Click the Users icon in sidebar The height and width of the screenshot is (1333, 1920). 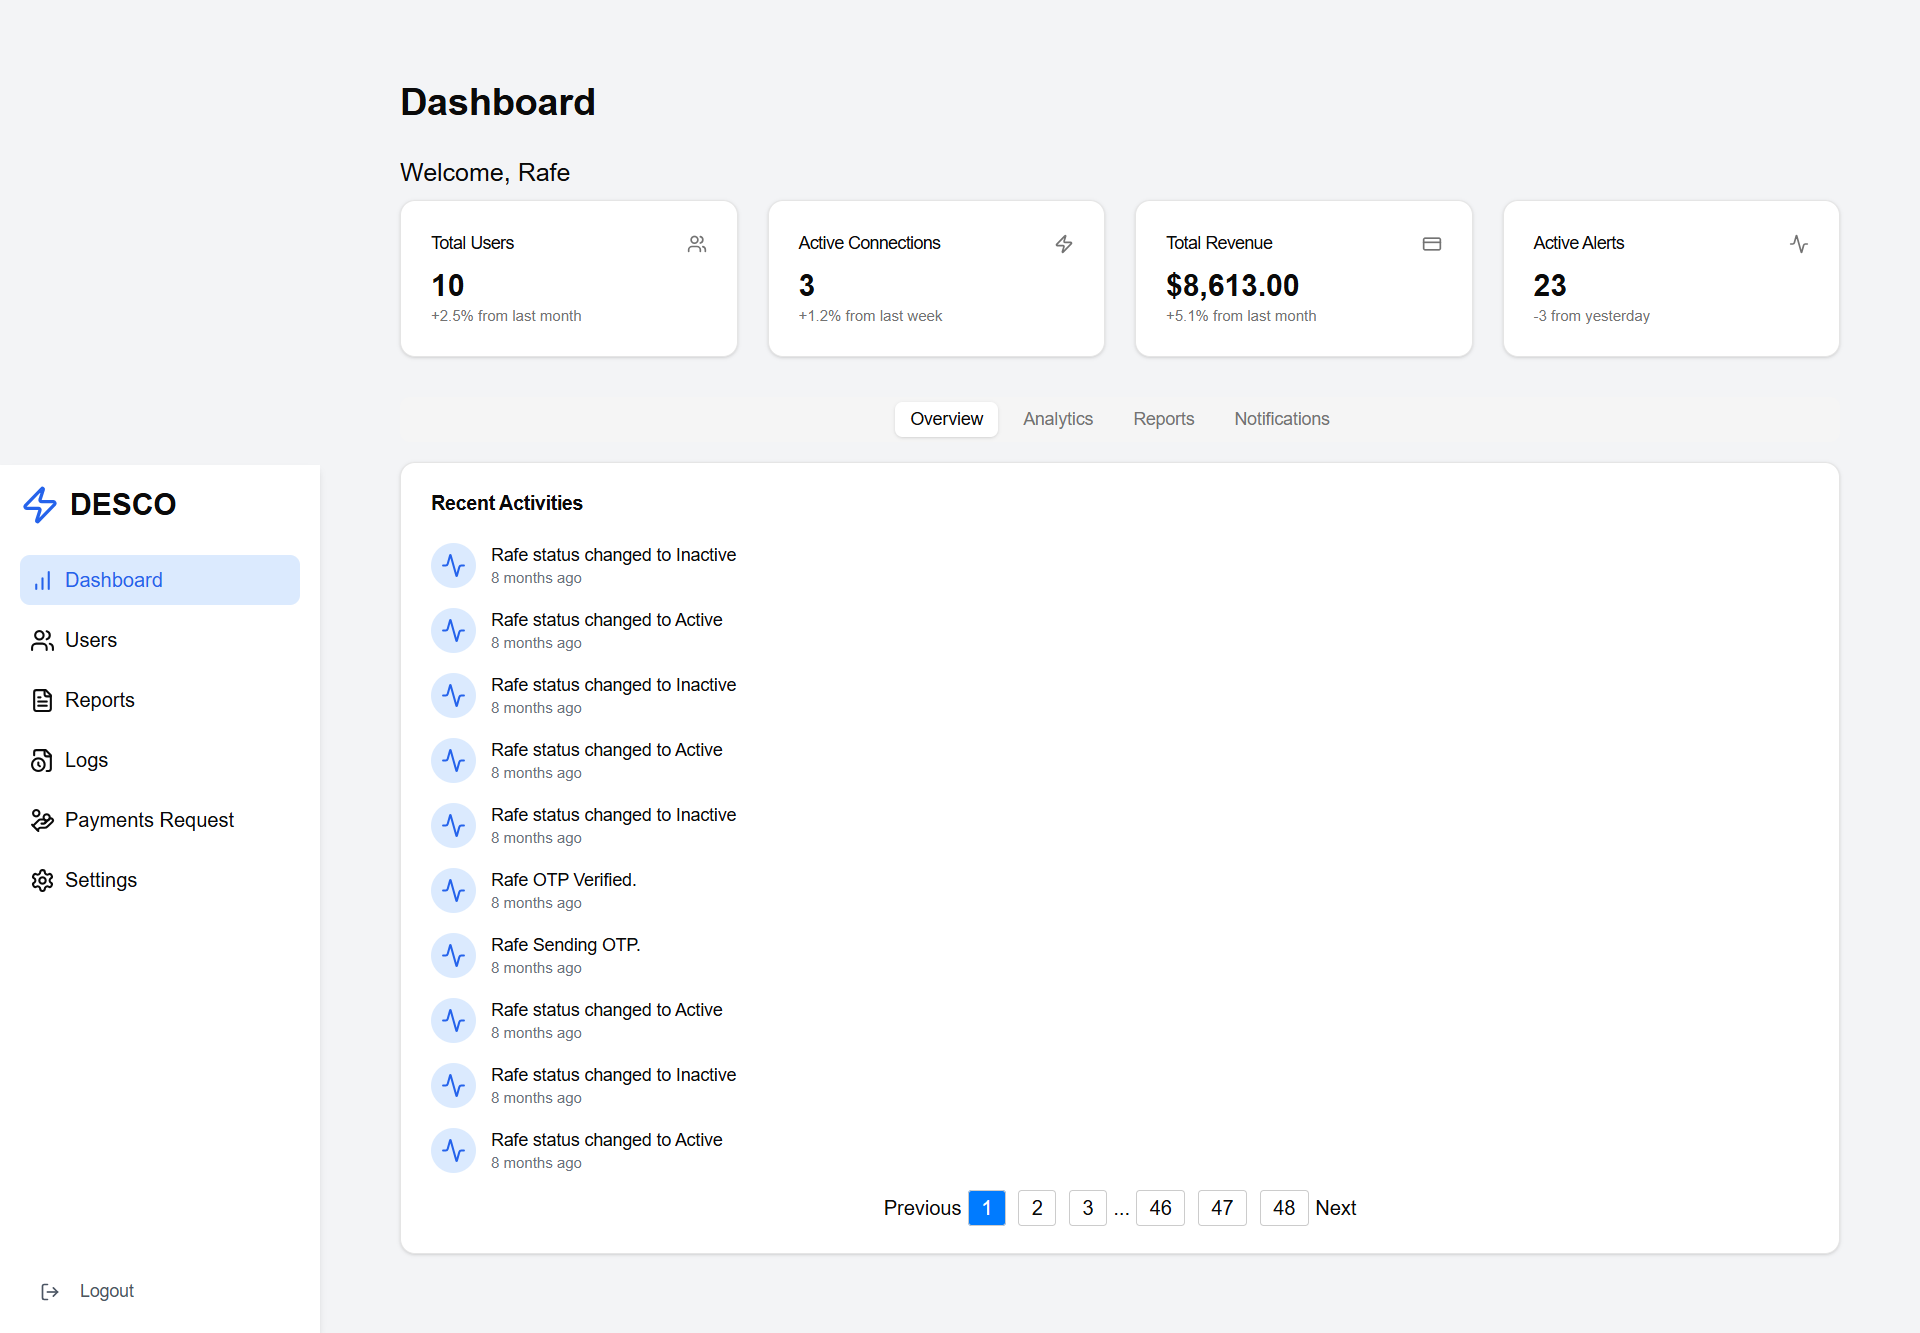pos(42,641)
